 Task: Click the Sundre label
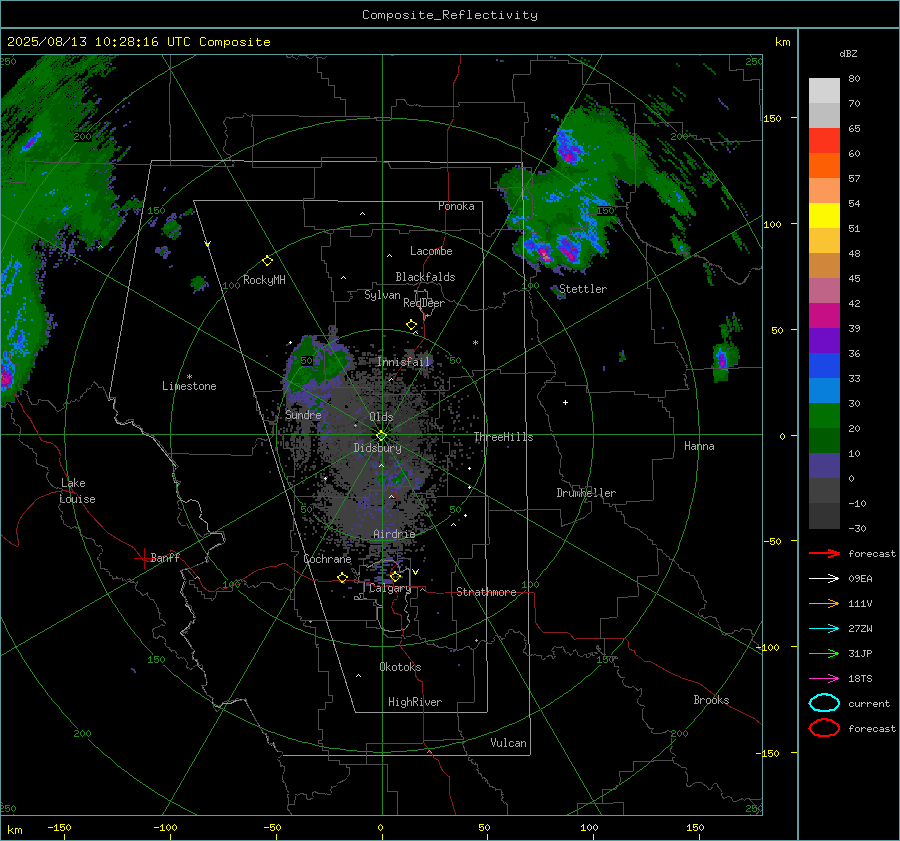[303, 414]
